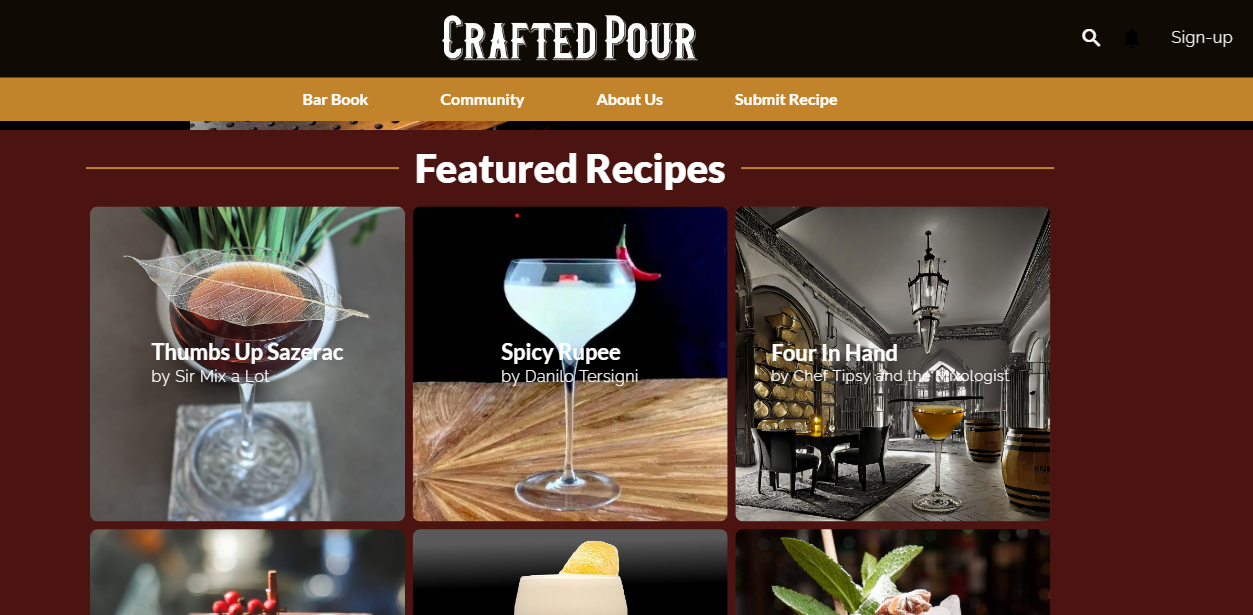Click author name Danilo Tersigni
The image size is (1253, 615).
tap(582, 377)
